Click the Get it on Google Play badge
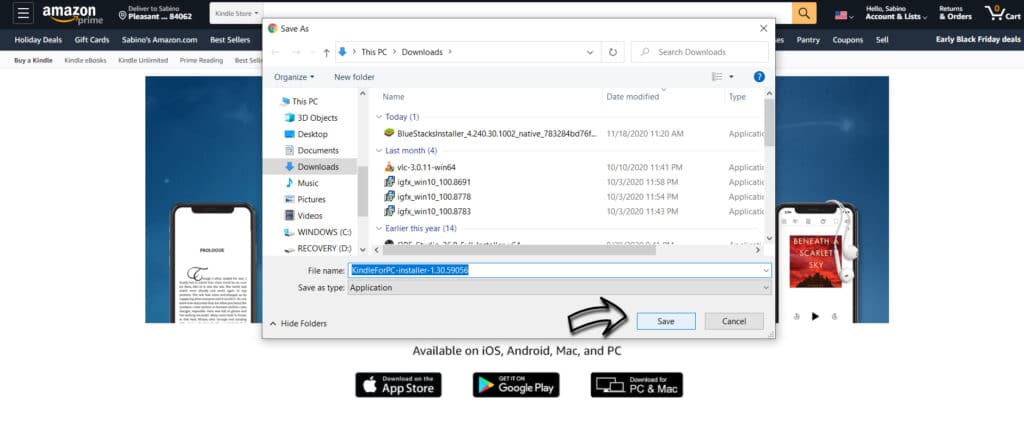The height and width of the screenshot is (439, 1024). (516, 385)
